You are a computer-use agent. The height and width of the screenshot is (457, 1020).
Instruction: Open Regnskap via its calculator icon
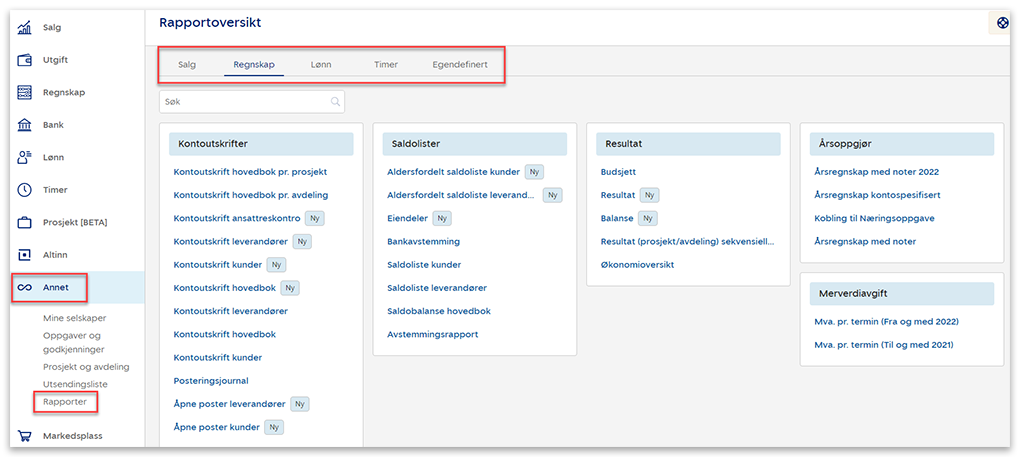coord(26,93)
